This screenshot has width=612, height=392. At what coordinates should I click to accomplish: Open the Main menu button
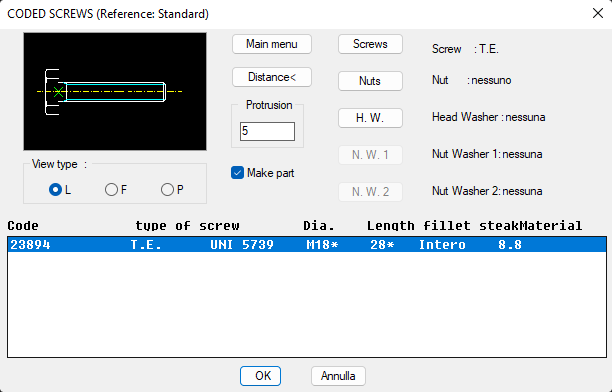pyautogui.click(x=272, y=44)
